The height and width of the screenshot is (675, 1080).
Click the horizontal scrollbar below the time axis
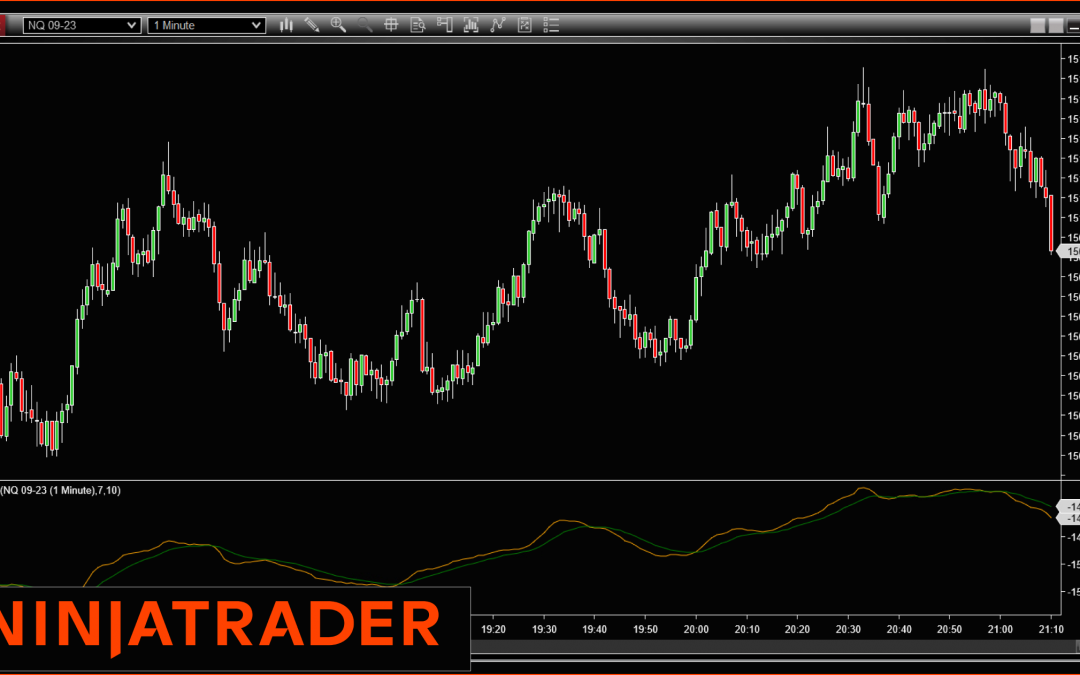[x=775, y=647]
